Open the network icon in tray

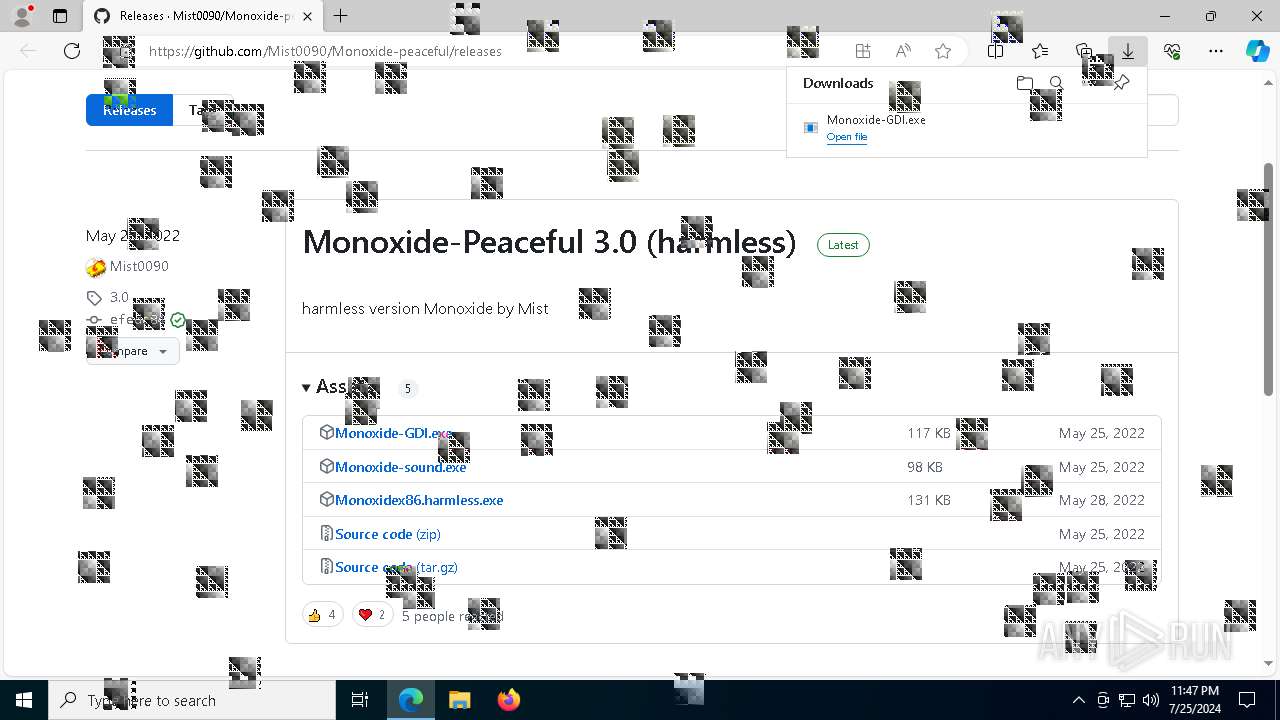click(x=1127, y=700)
